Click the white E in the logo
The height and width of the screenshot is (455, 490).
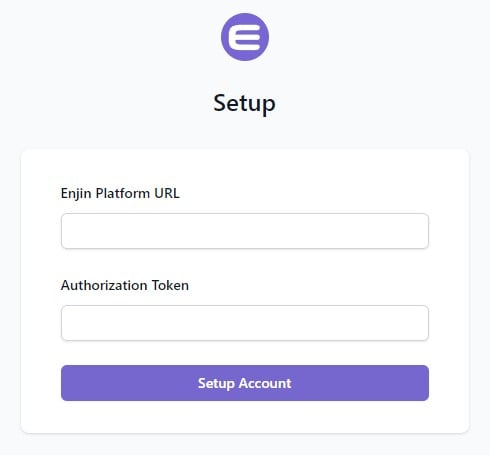245,37
